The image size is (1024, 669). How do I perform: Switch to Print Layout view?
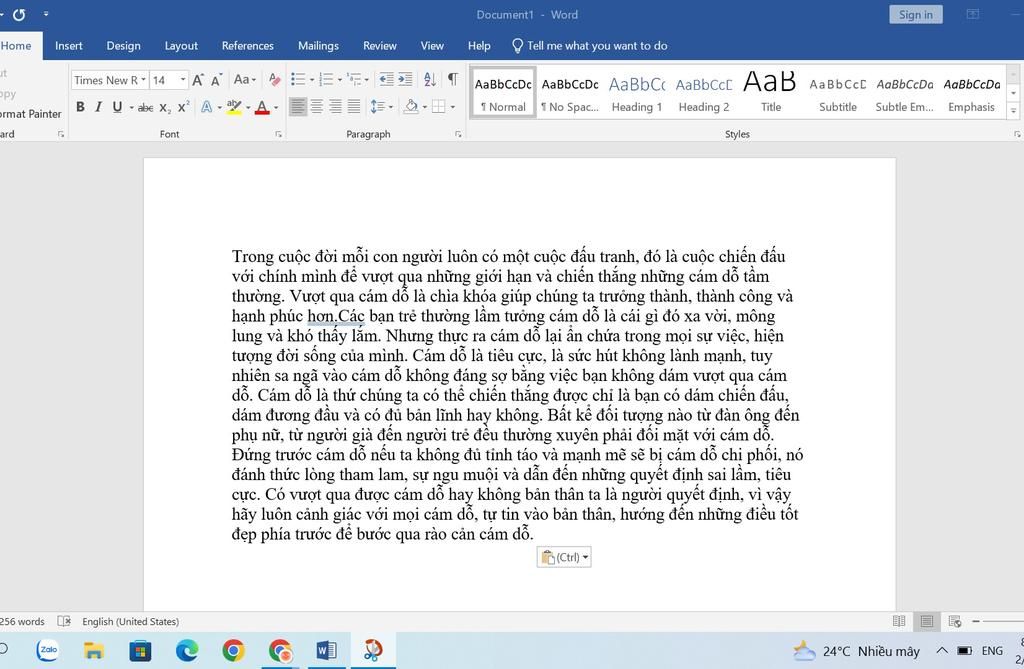tap(927, 621)
